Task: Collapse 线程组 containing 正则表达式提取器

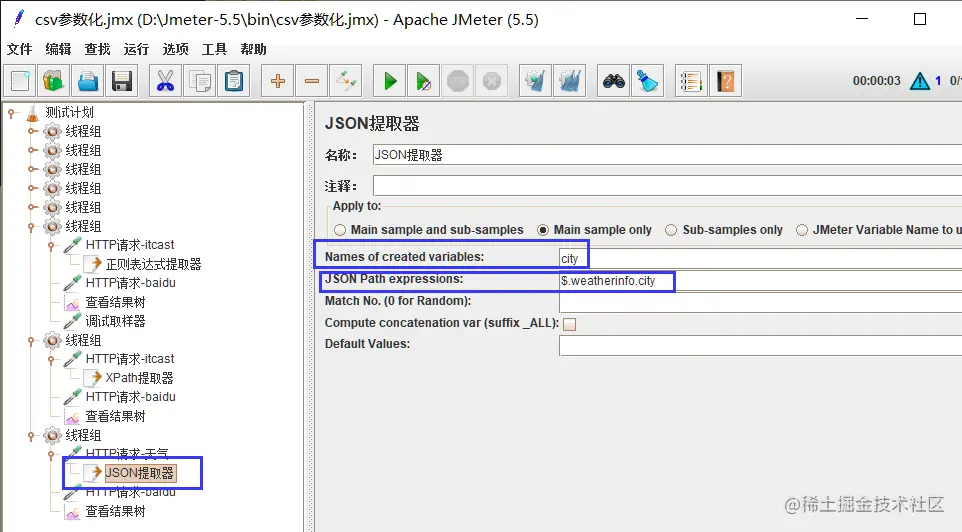Action: click(31, 226)
